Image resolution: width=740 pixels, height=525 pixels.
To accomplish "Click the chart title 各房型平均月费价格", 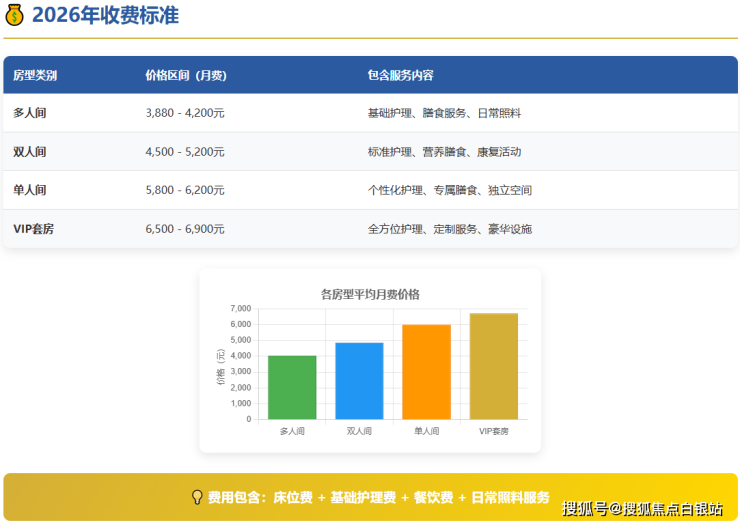I will (x=370, y=294).
